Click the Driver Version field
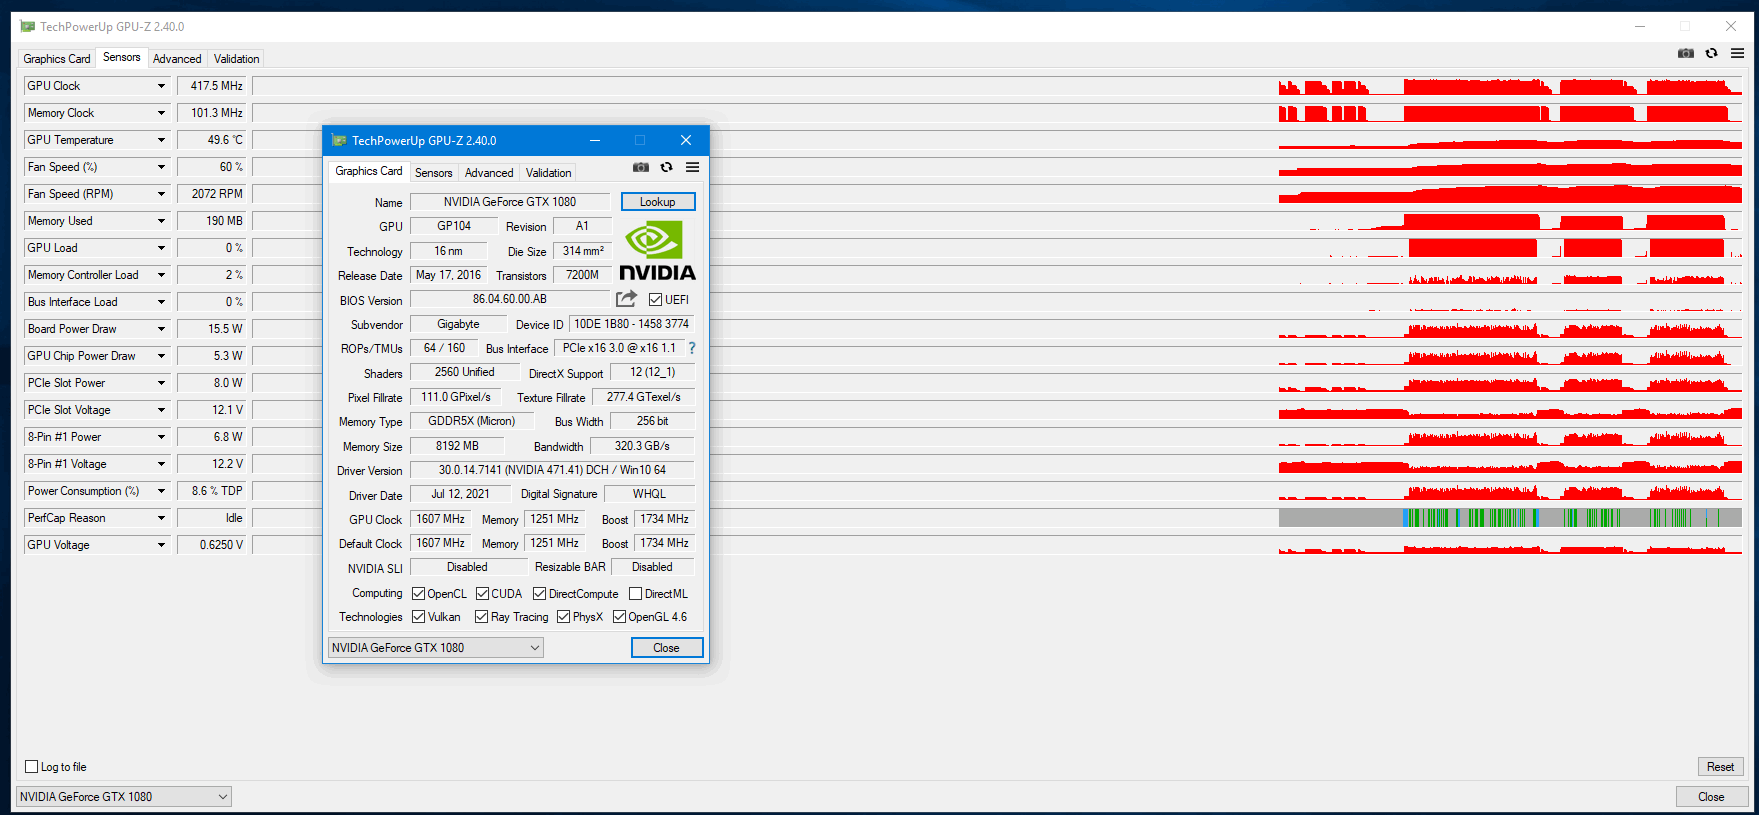 (x=552, y=470)
